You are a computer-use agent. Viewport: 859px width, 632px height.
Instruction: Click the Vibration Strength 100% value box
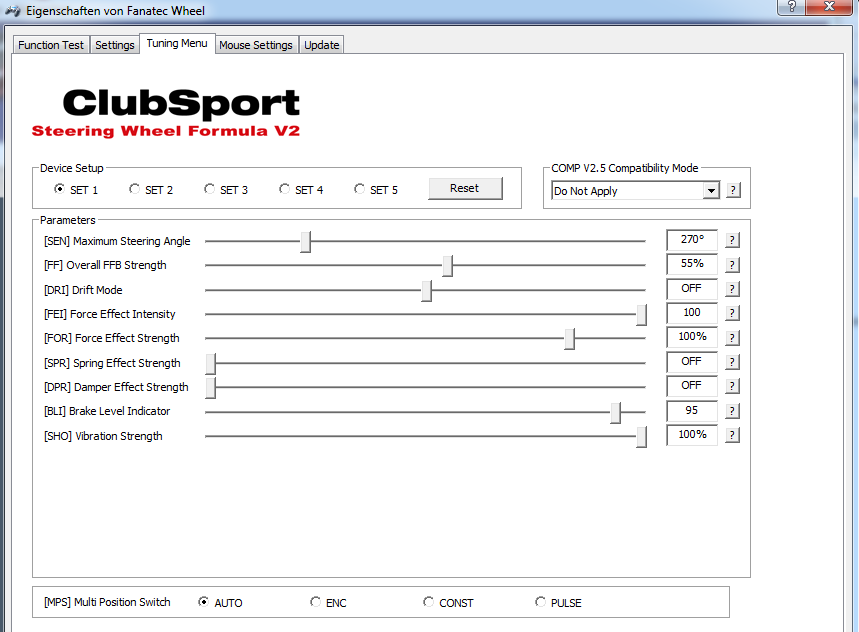(692, 435)
